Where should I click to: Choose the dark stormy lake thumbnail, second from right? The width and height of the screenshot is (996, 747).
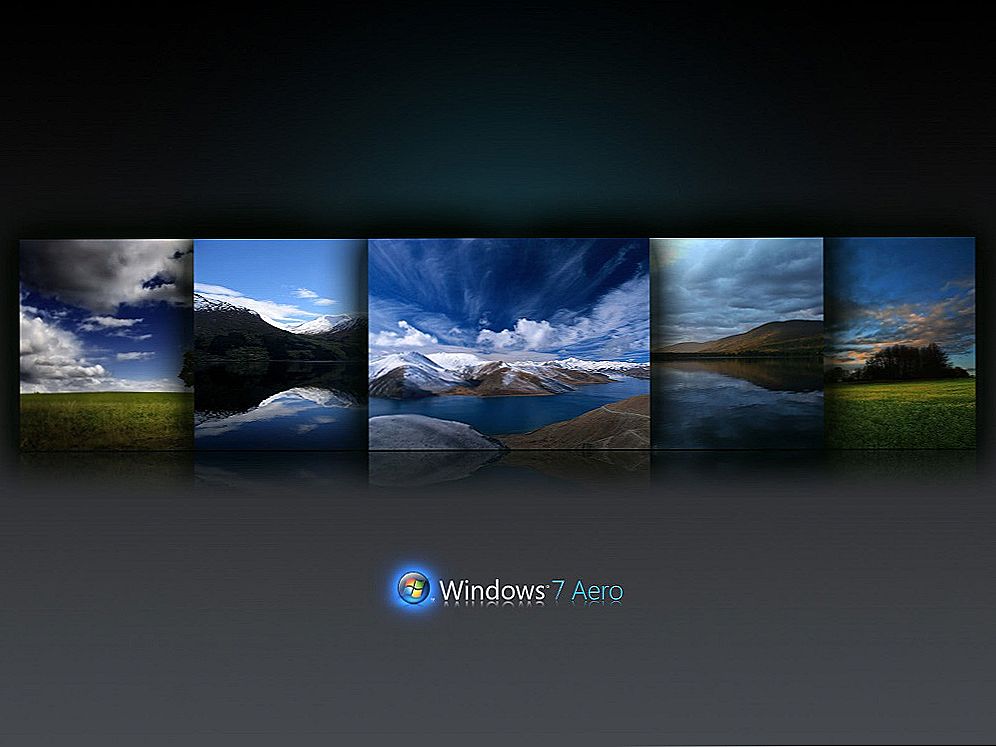pyautogui.click(x=737, y=344)
